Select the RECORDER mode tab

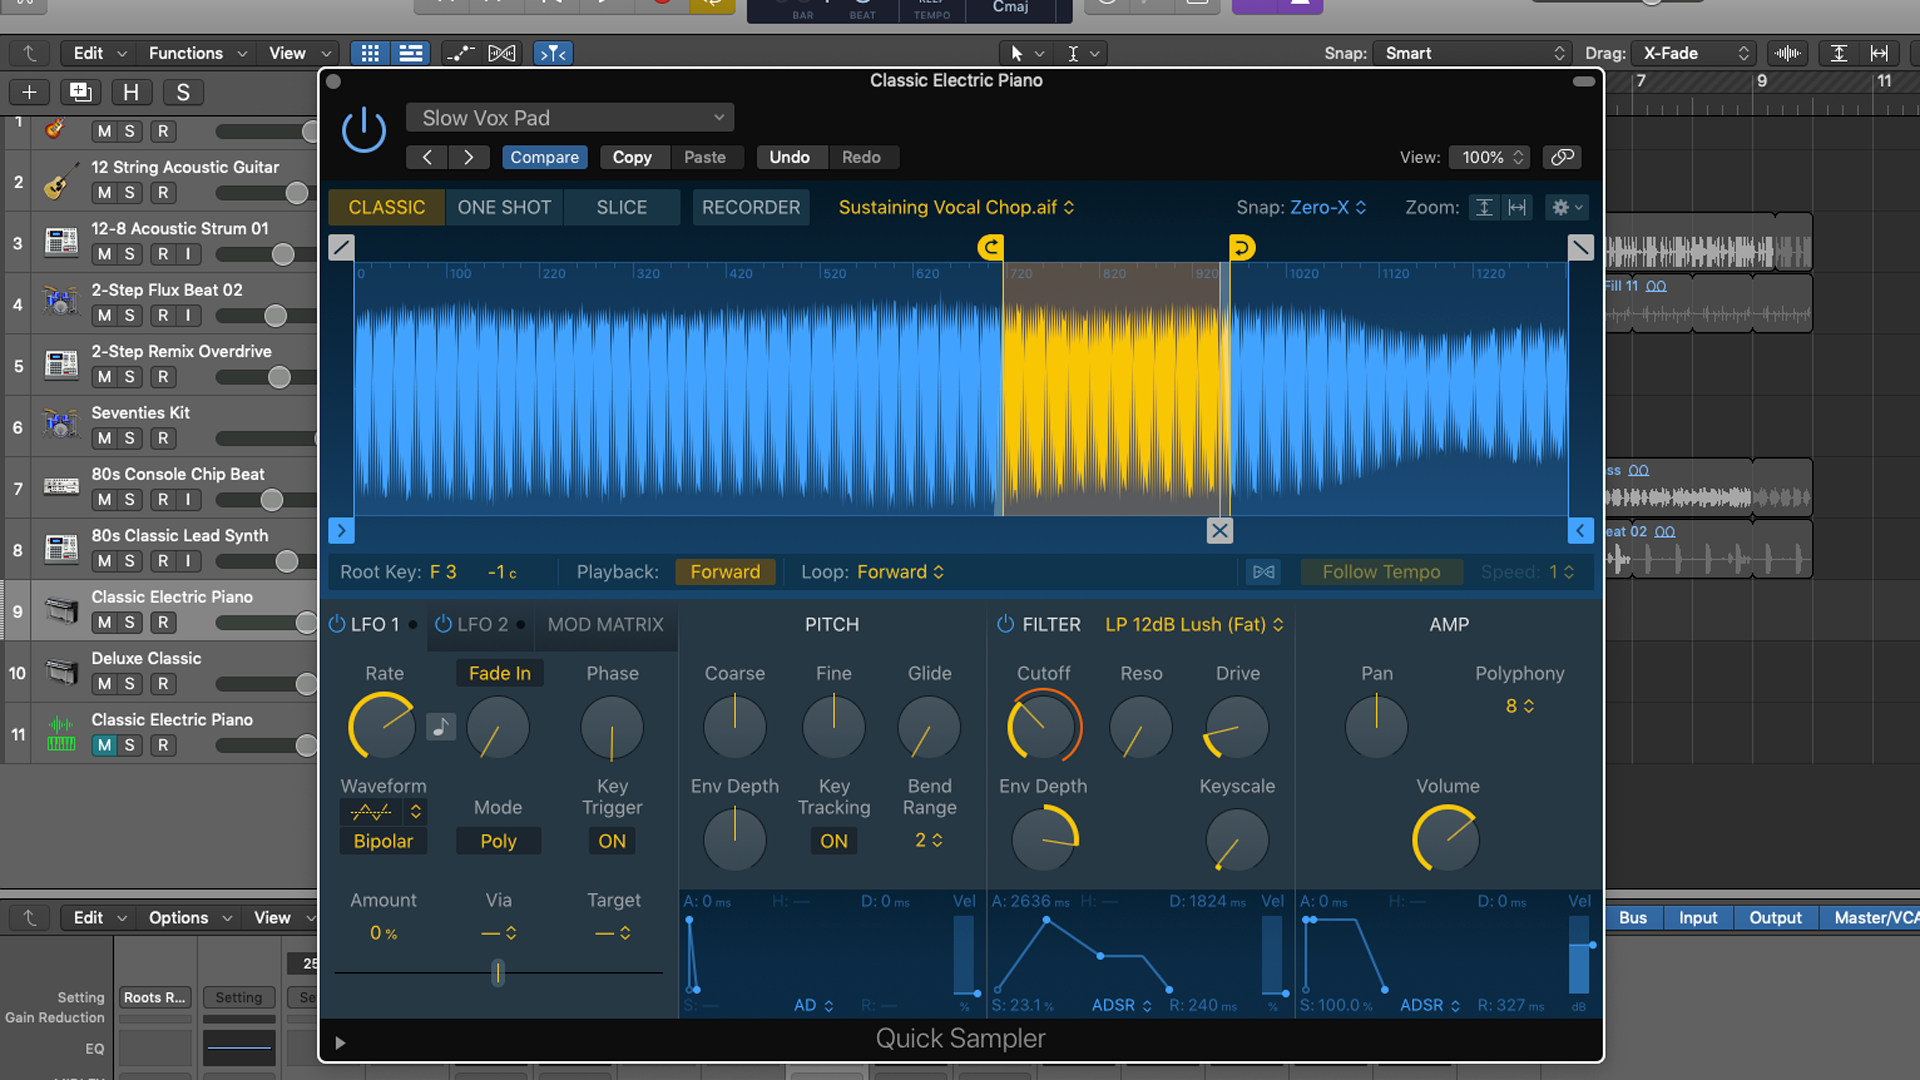[751, 207]
